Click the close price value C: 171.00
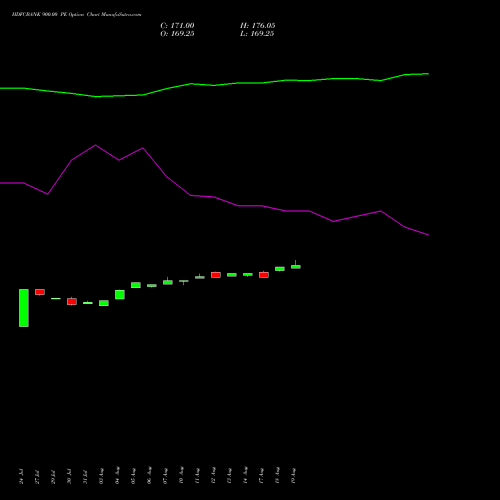 [177, 26]
